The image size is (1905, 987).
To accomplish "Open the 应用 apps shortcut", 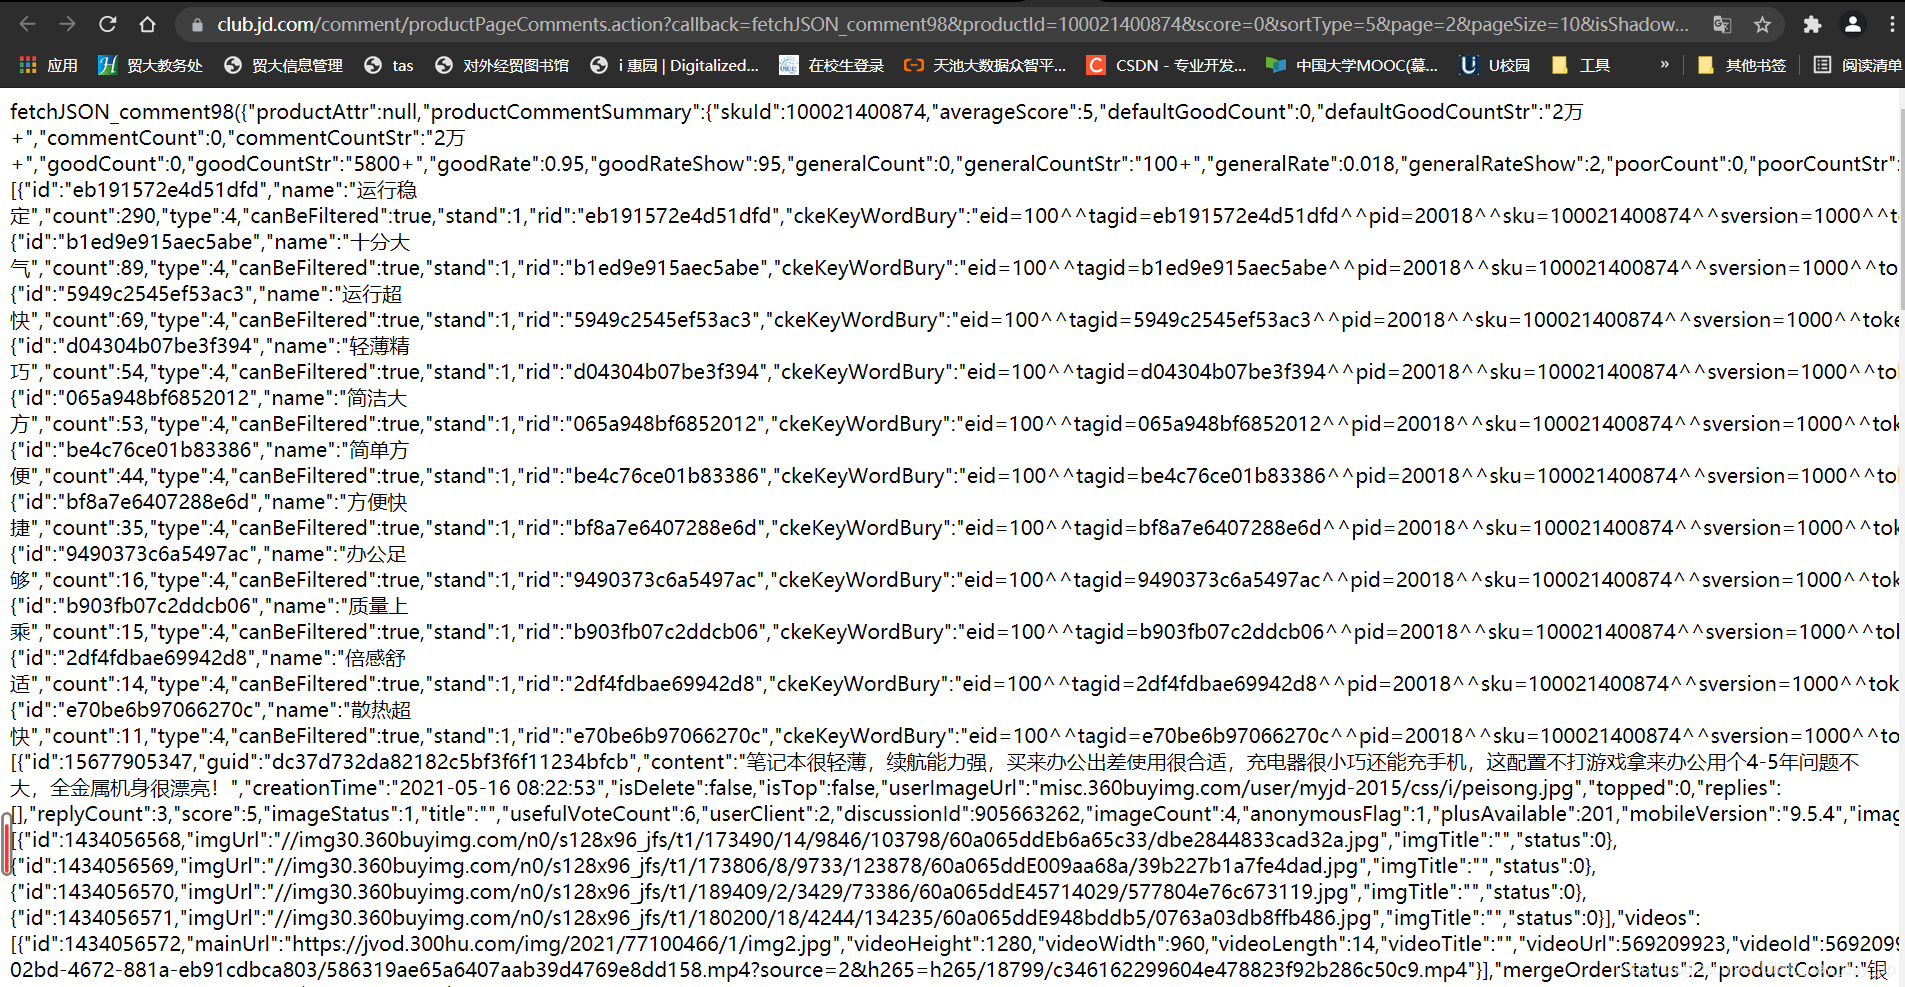I will (x=48, y=65).
